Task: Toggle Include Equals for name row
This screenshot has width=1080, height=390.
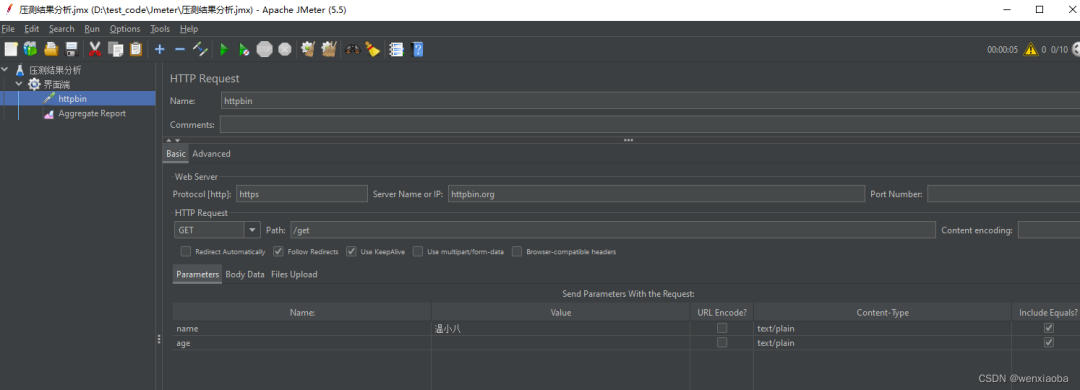Action: point(1049,328)
